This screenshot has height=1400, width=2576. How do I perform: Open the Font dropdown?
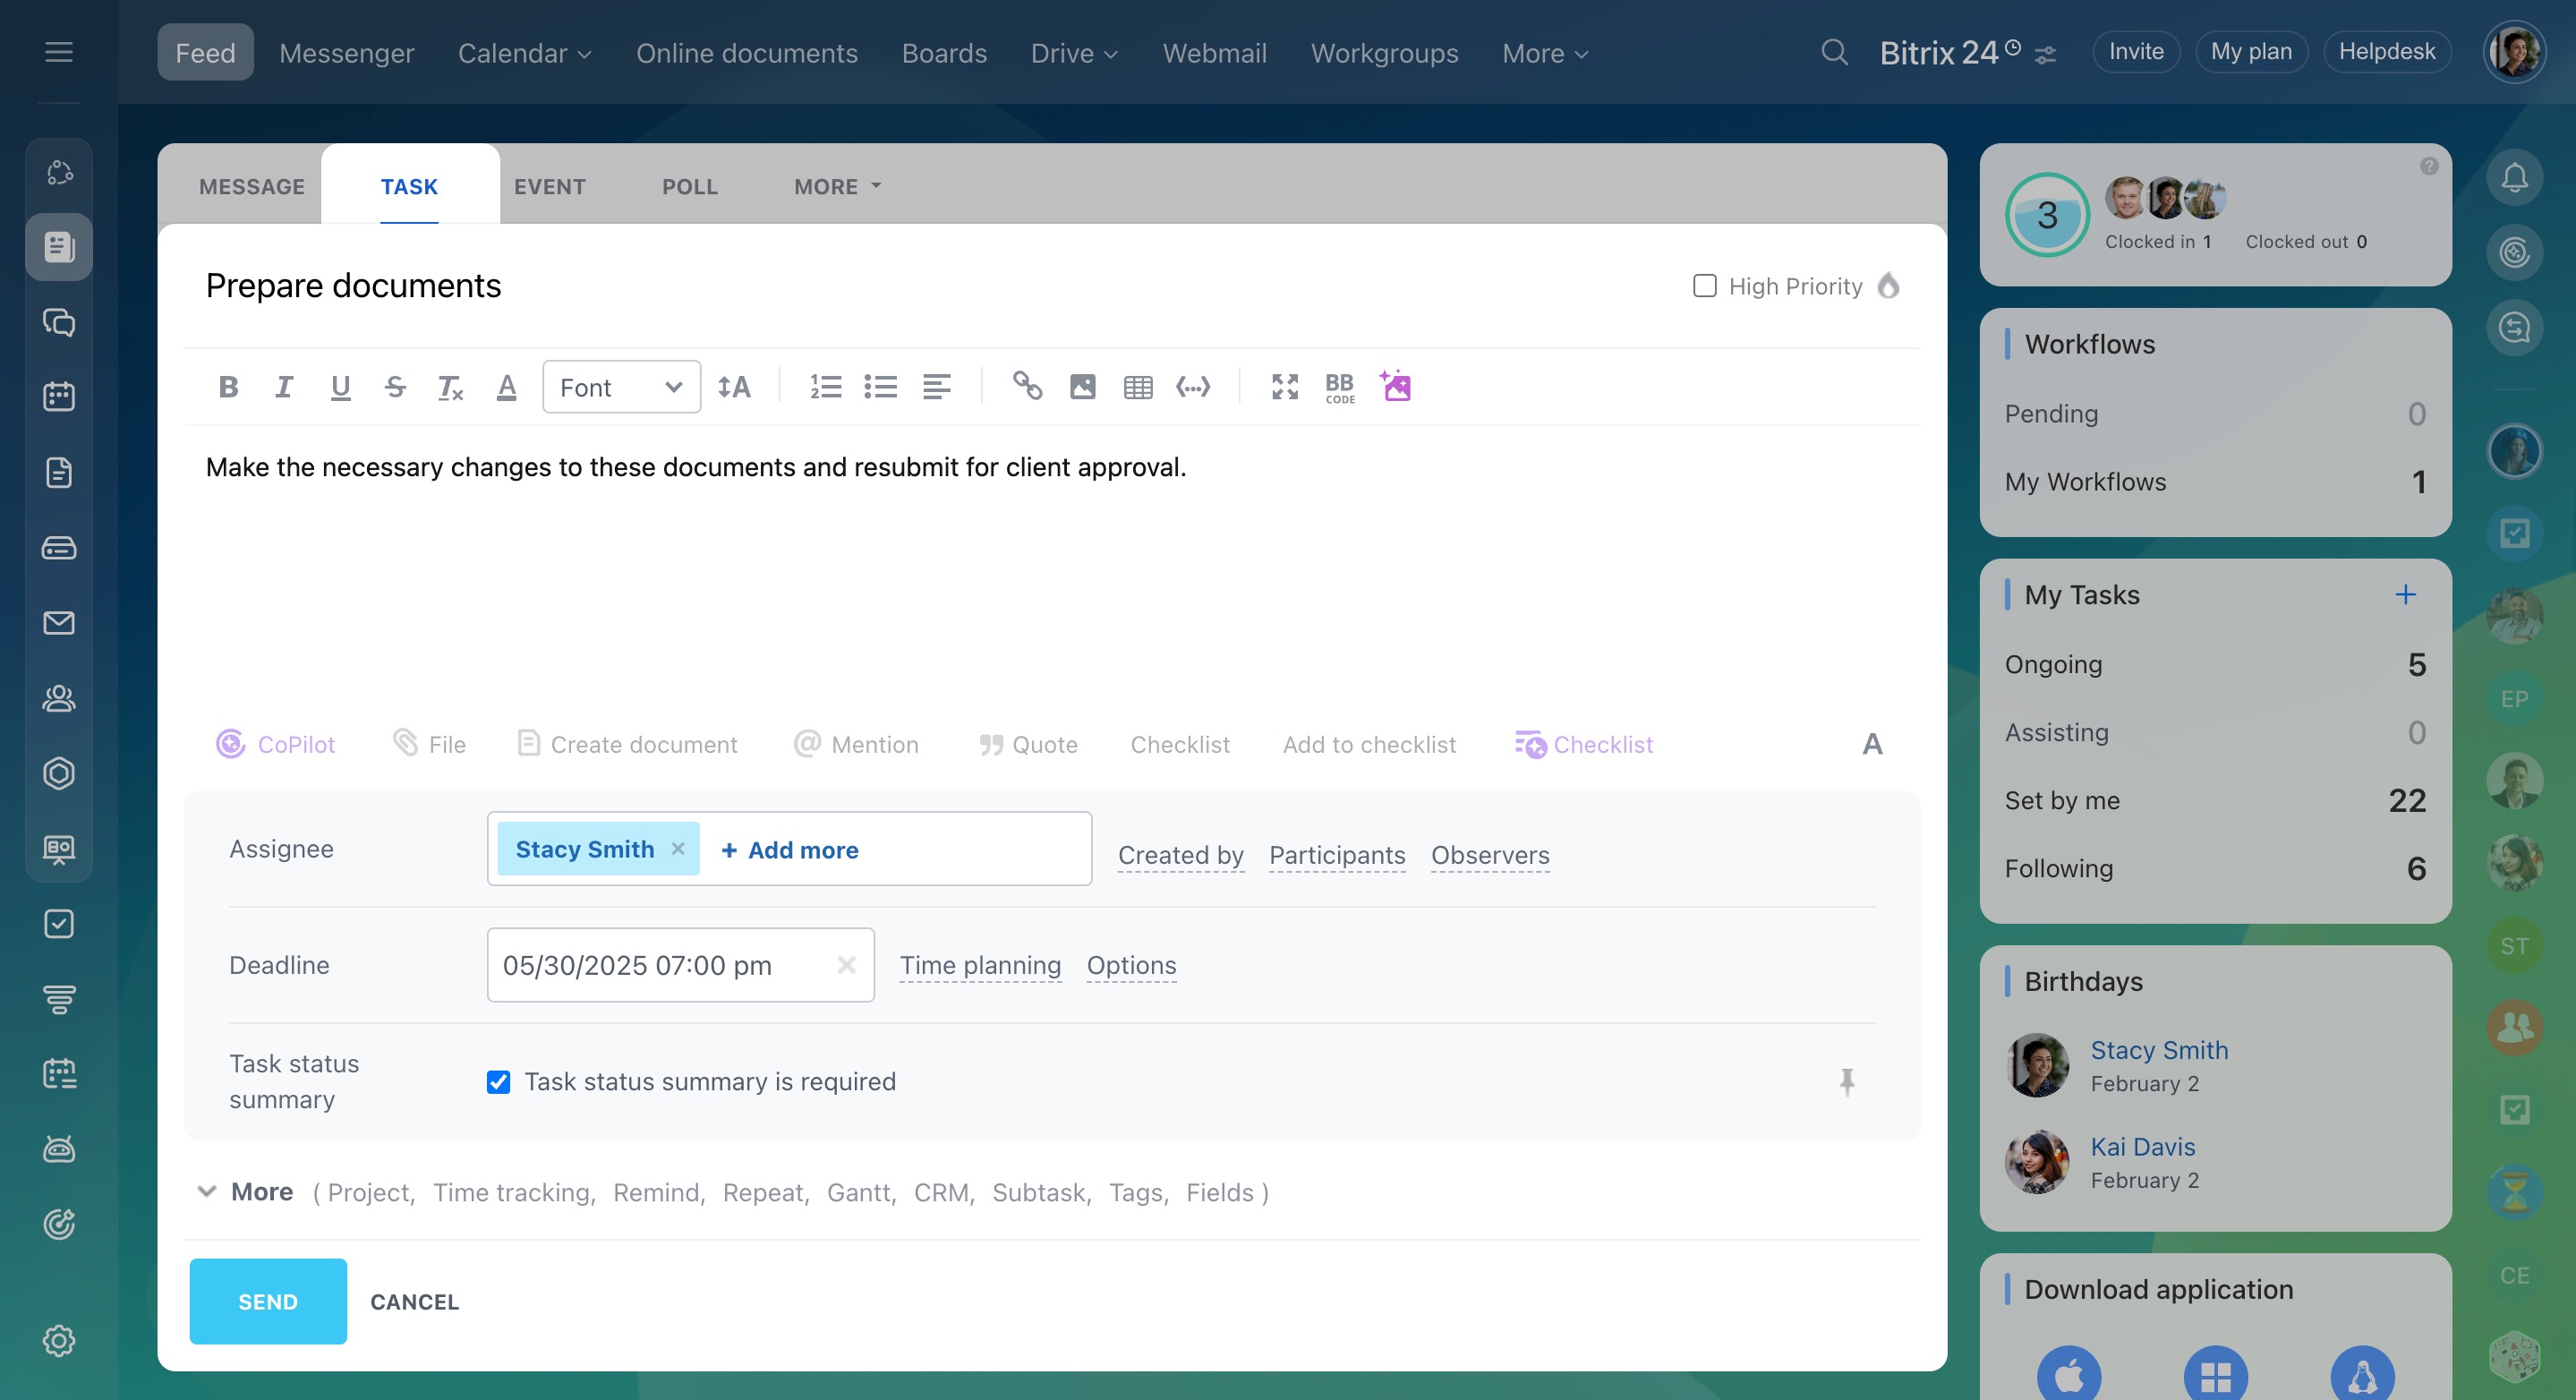(621, 387)
